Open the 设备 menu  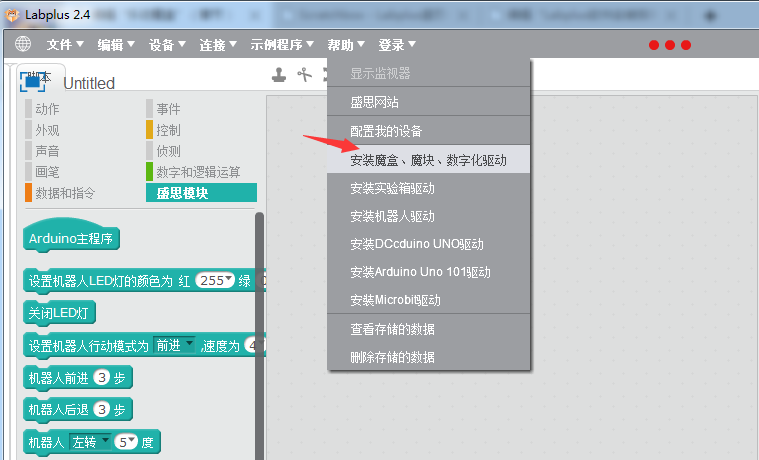click(167, 45)
